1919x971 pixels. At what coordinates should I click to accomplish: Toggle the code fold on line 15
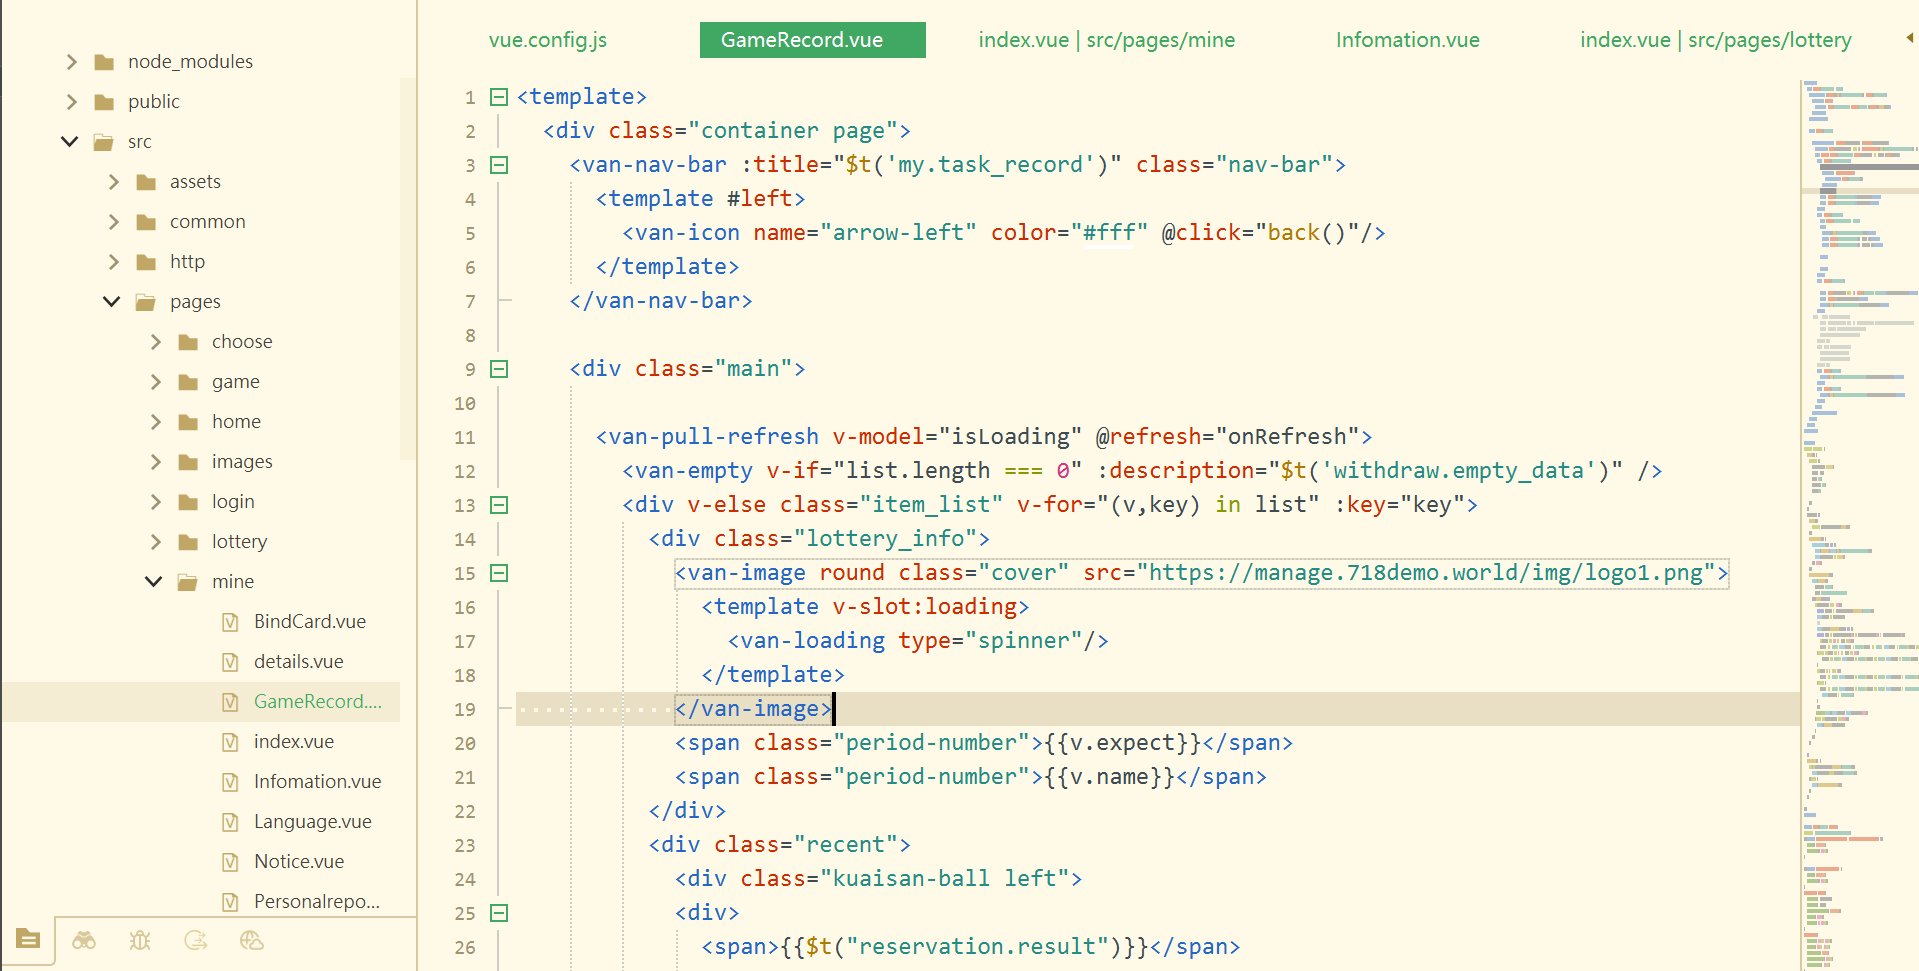(499, 573)
